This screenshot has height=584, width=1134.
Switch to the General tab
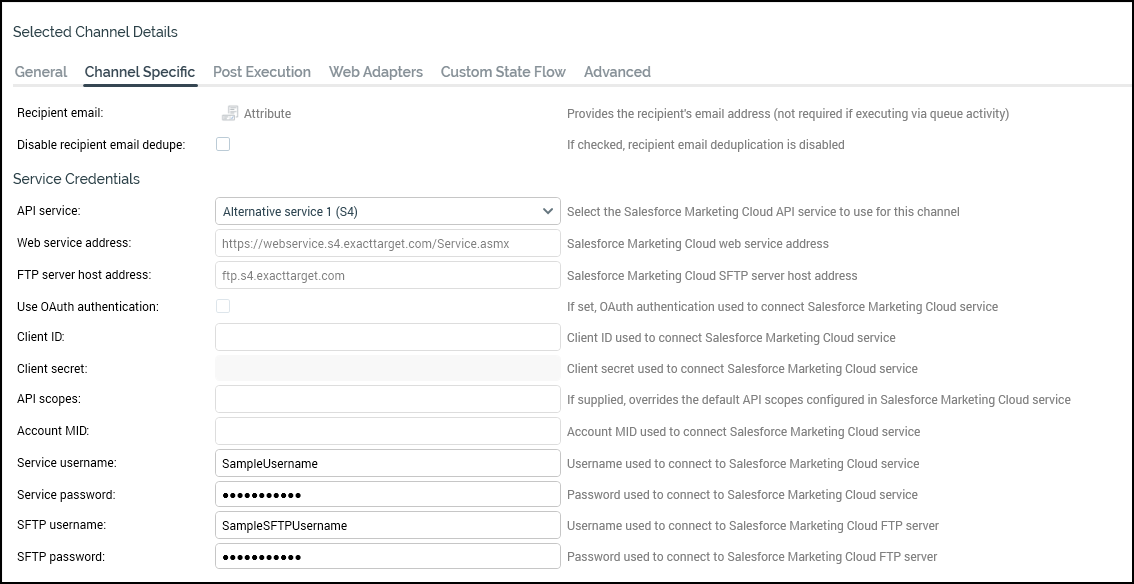tap(41, 72)
